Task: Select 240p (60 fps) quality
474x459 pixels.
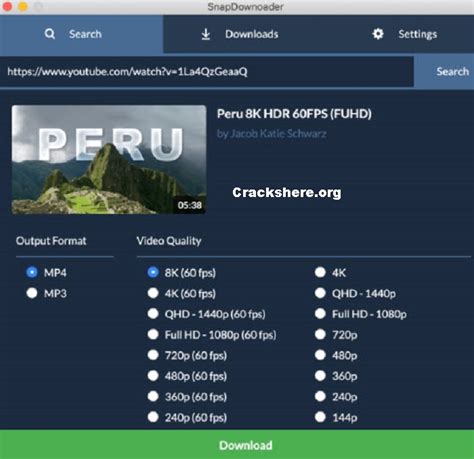Action: point(153,417)
